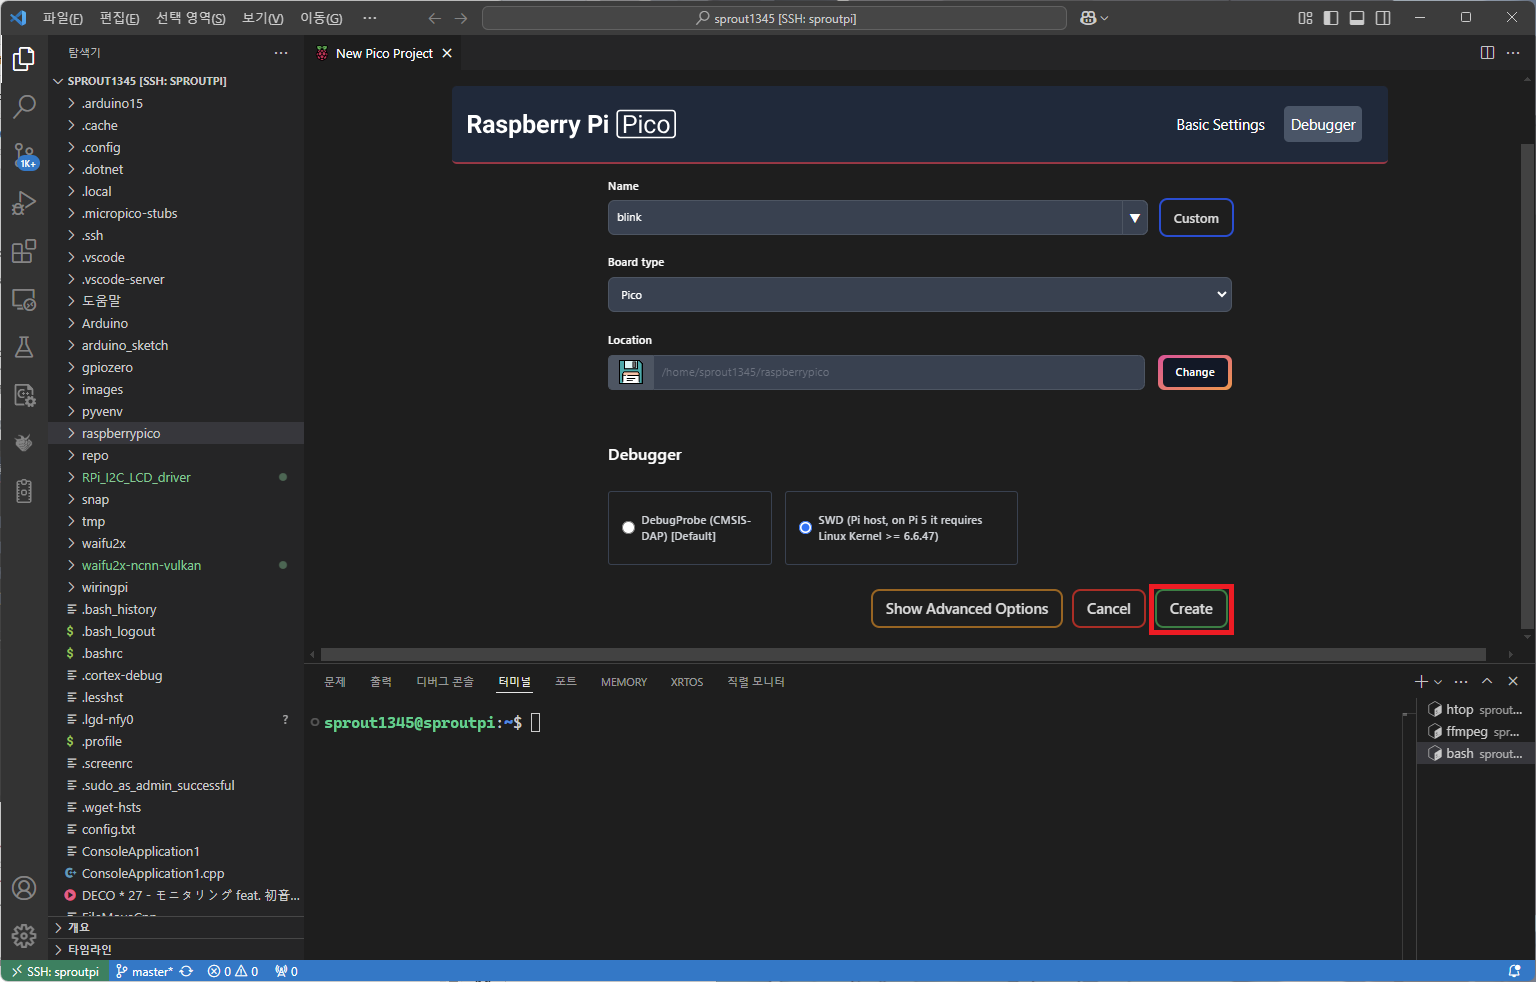1536x982 pixels.
Task: Expand the 타임라인 timeline section
Action: pos(176,950)
